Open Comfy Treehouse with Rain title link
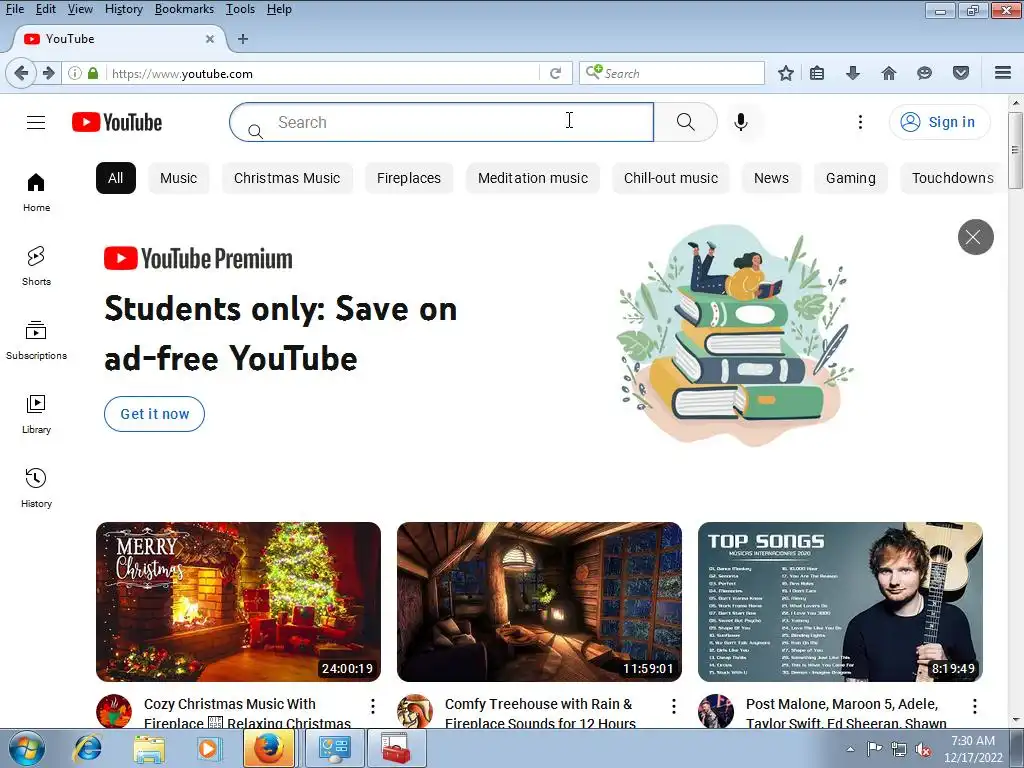Image resolution: width=1024 pixels, height=768 pixels. click(x=540, y=713)
